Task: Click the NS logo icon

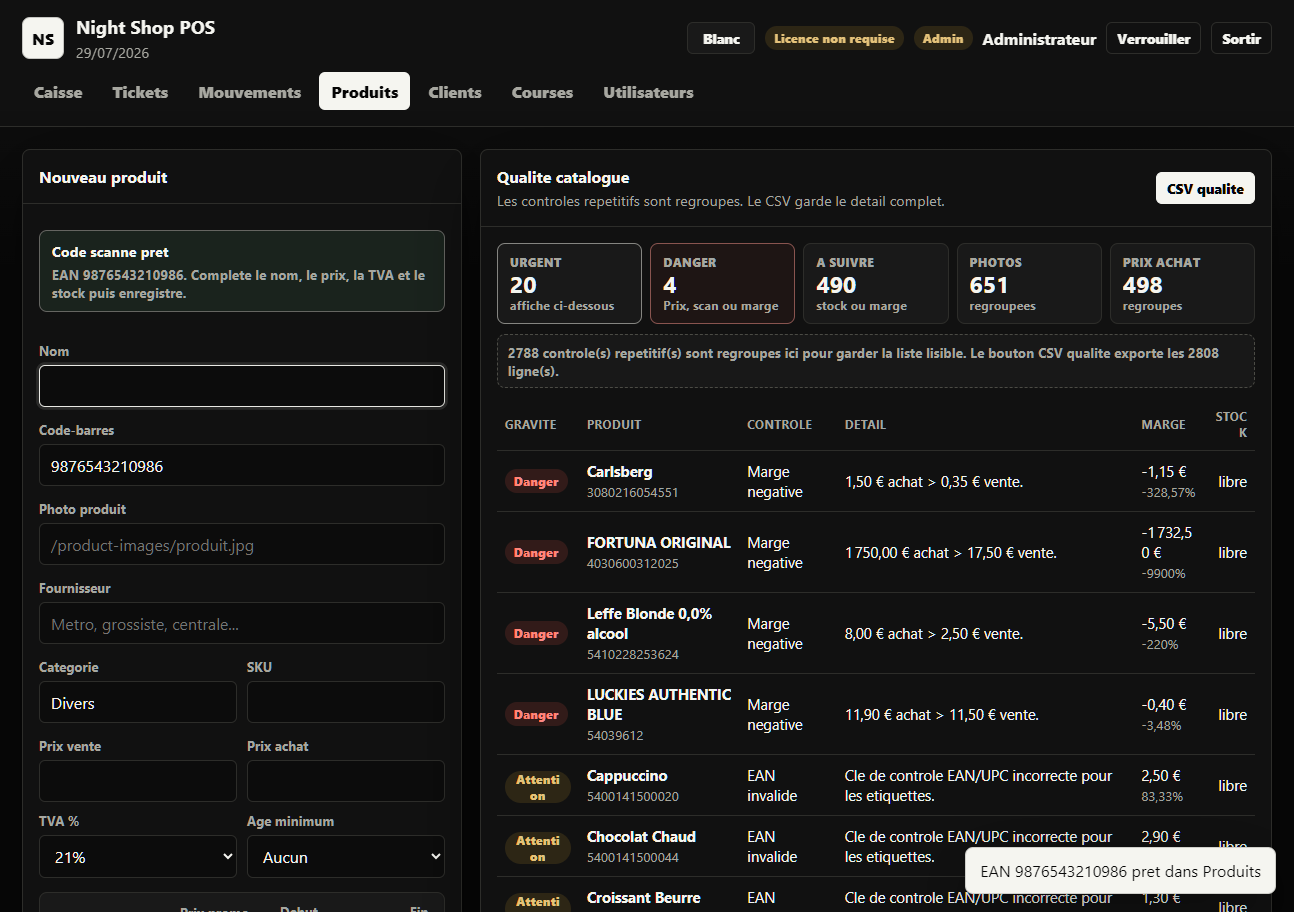Action: (x=43, y=39)
